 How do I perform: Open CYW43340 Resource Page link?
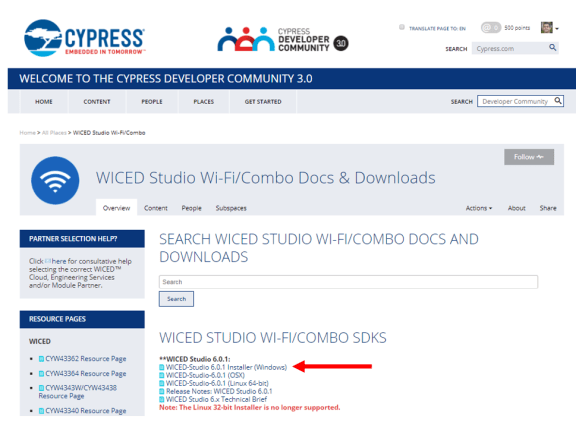point(86,411)
